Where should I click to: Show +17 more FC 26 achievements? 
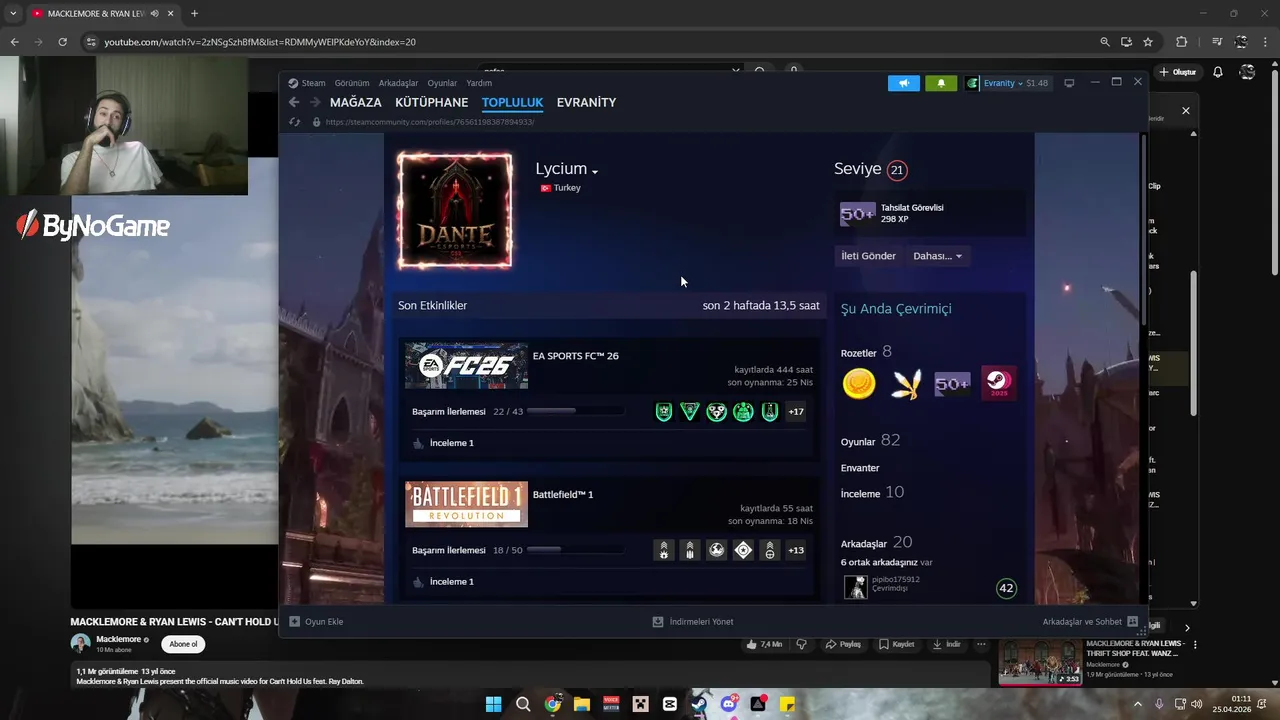(796, 412)
